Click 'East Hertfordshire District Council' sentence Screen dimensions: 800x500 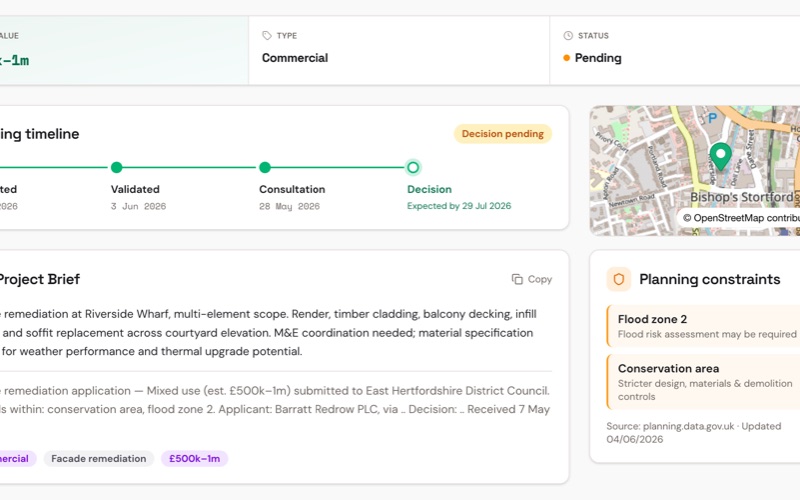[x=457, y=391]
